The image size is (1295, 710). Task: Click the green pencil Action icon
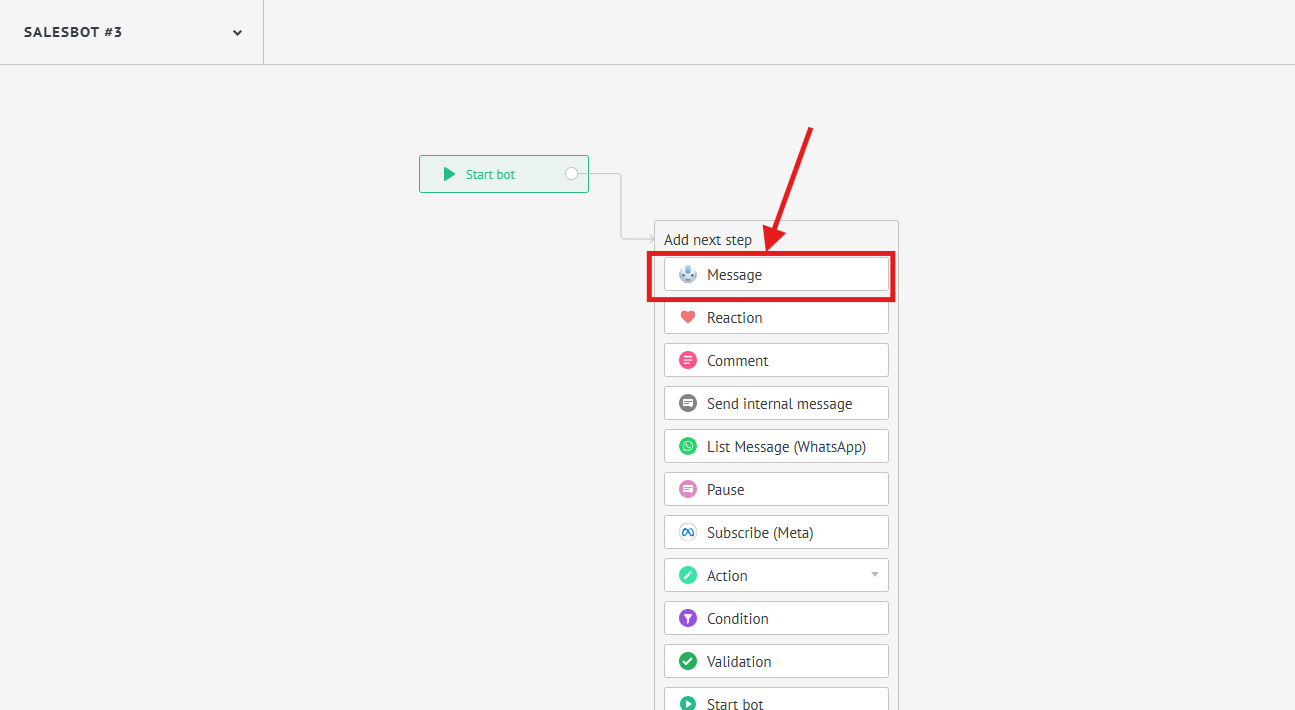click(688, 575)
